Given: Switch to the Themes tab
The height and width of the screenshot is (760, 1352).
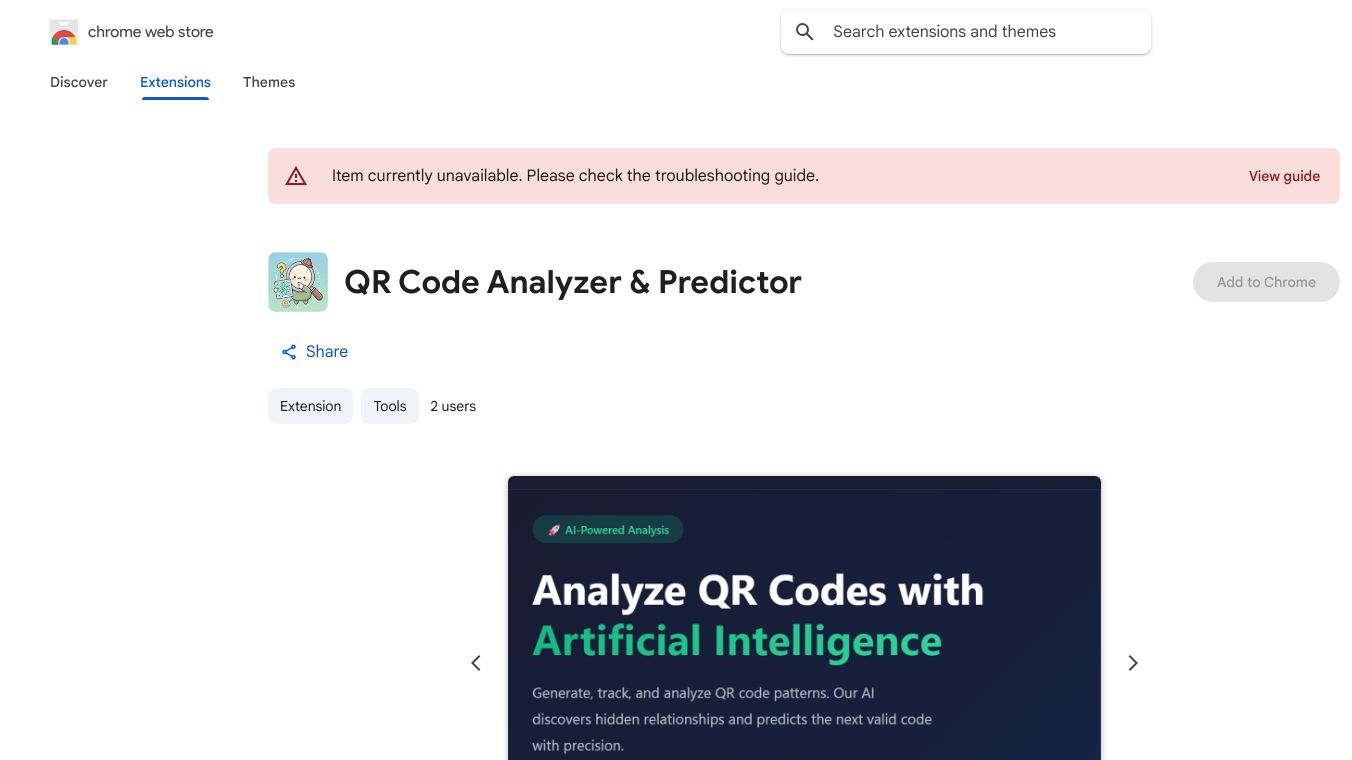Looking at the screenshot, I should coord(269,82).
